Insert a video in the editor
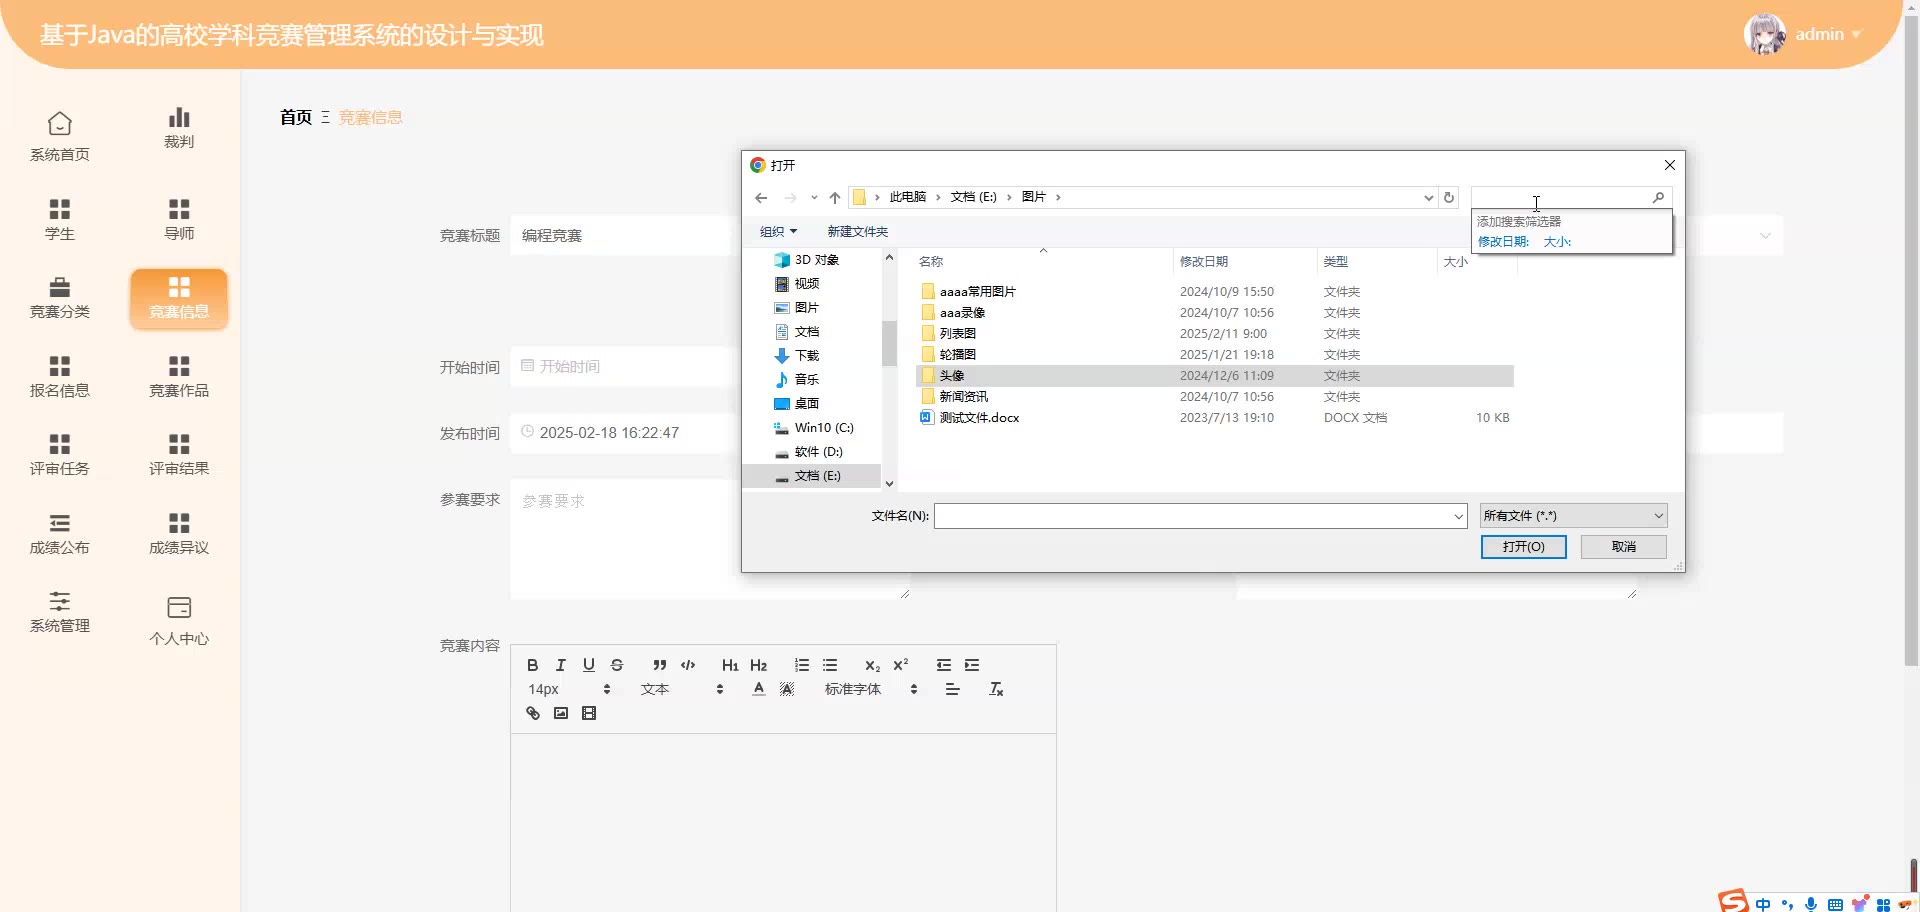 [589, 713]
